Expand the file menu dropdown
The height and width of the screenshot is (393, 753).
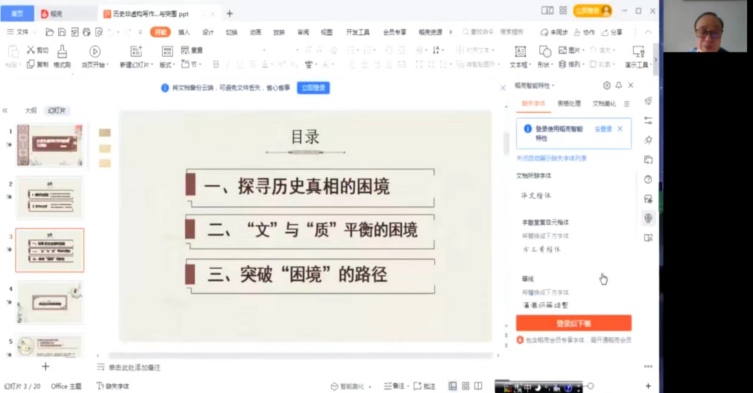click(x=21, y=32)
